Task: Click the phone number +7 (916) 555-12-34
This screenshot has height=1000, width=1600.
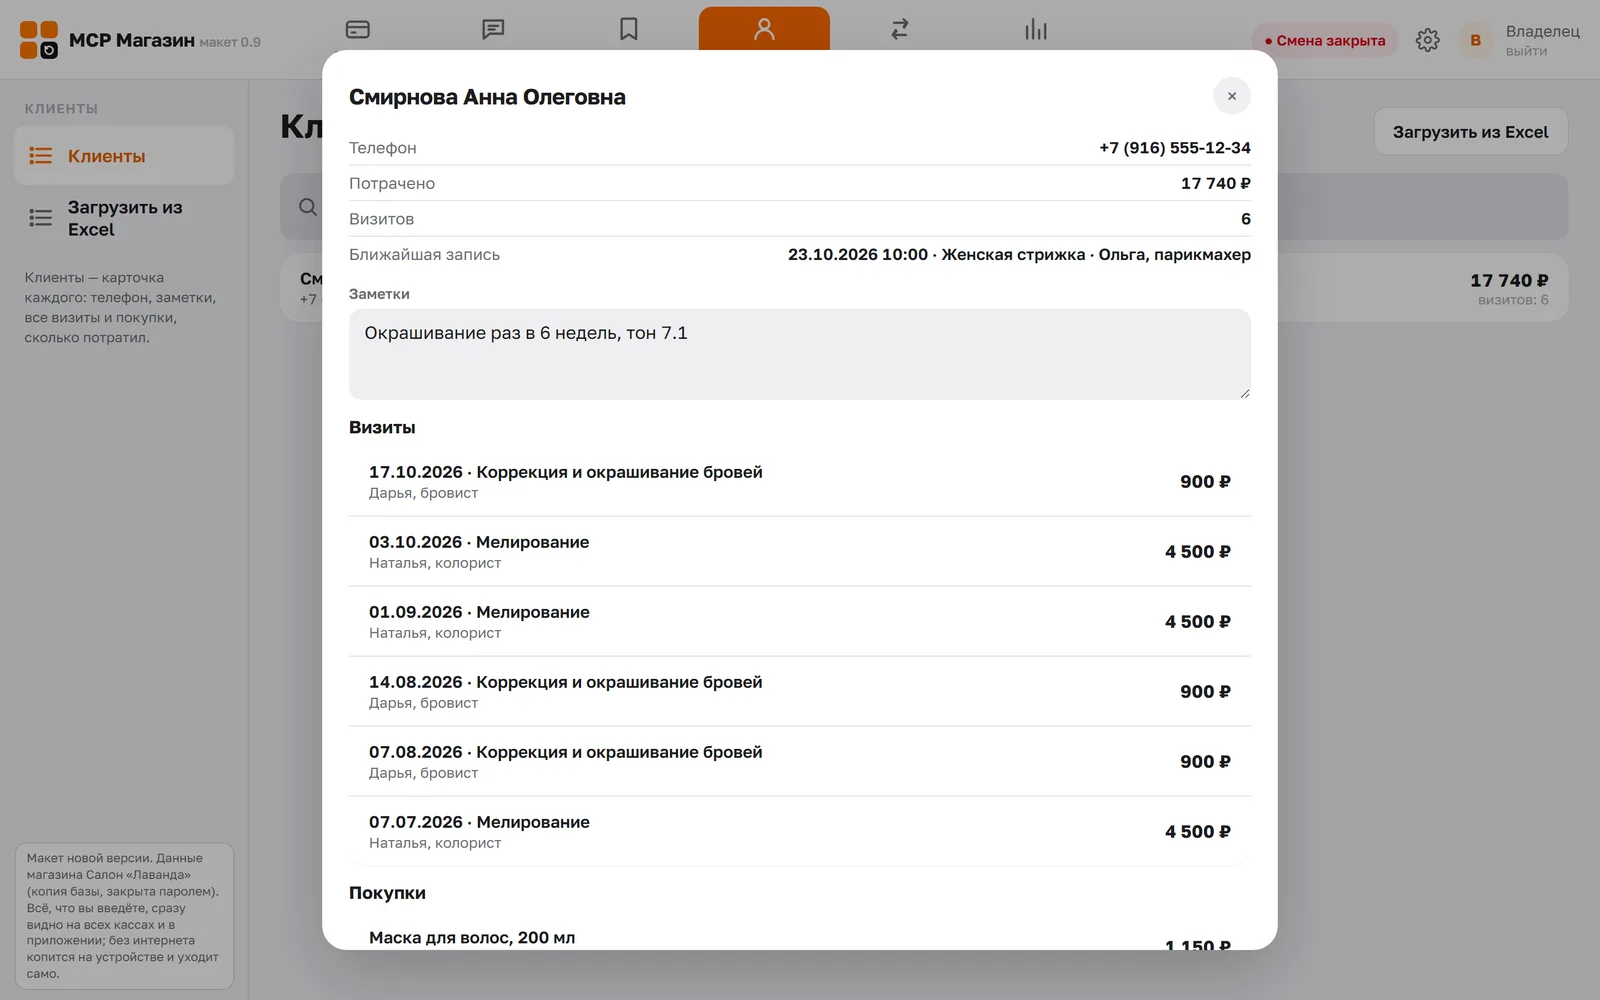Action: pos(1175,148)
